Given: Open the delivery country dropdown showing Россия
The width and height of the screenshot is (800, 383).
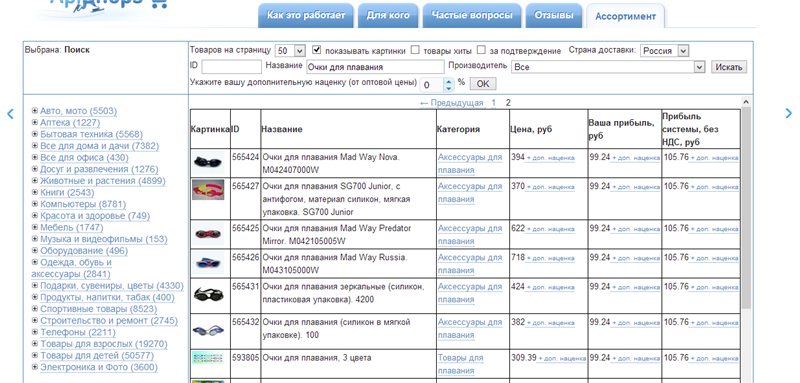Looking at the screenshot, I should click(x=664, y=50).
